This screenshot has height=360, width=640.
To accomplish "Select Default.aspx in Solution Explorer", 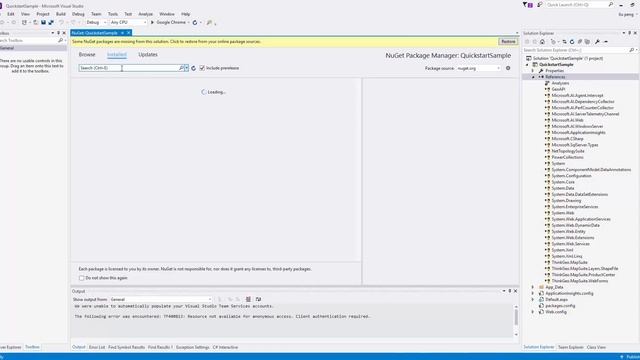I will (556, 300).
